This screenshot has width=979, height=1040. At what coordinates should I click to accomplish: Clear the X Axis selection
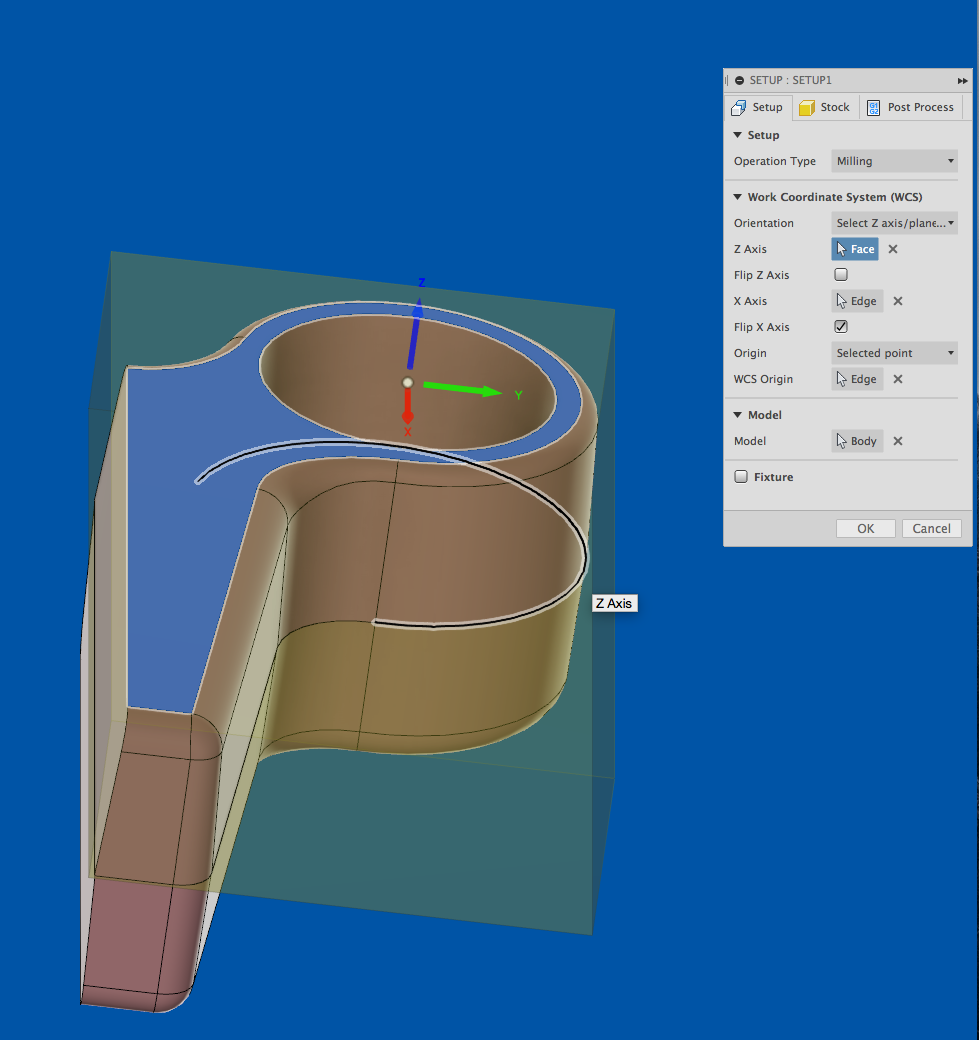(x=898, y=301)
